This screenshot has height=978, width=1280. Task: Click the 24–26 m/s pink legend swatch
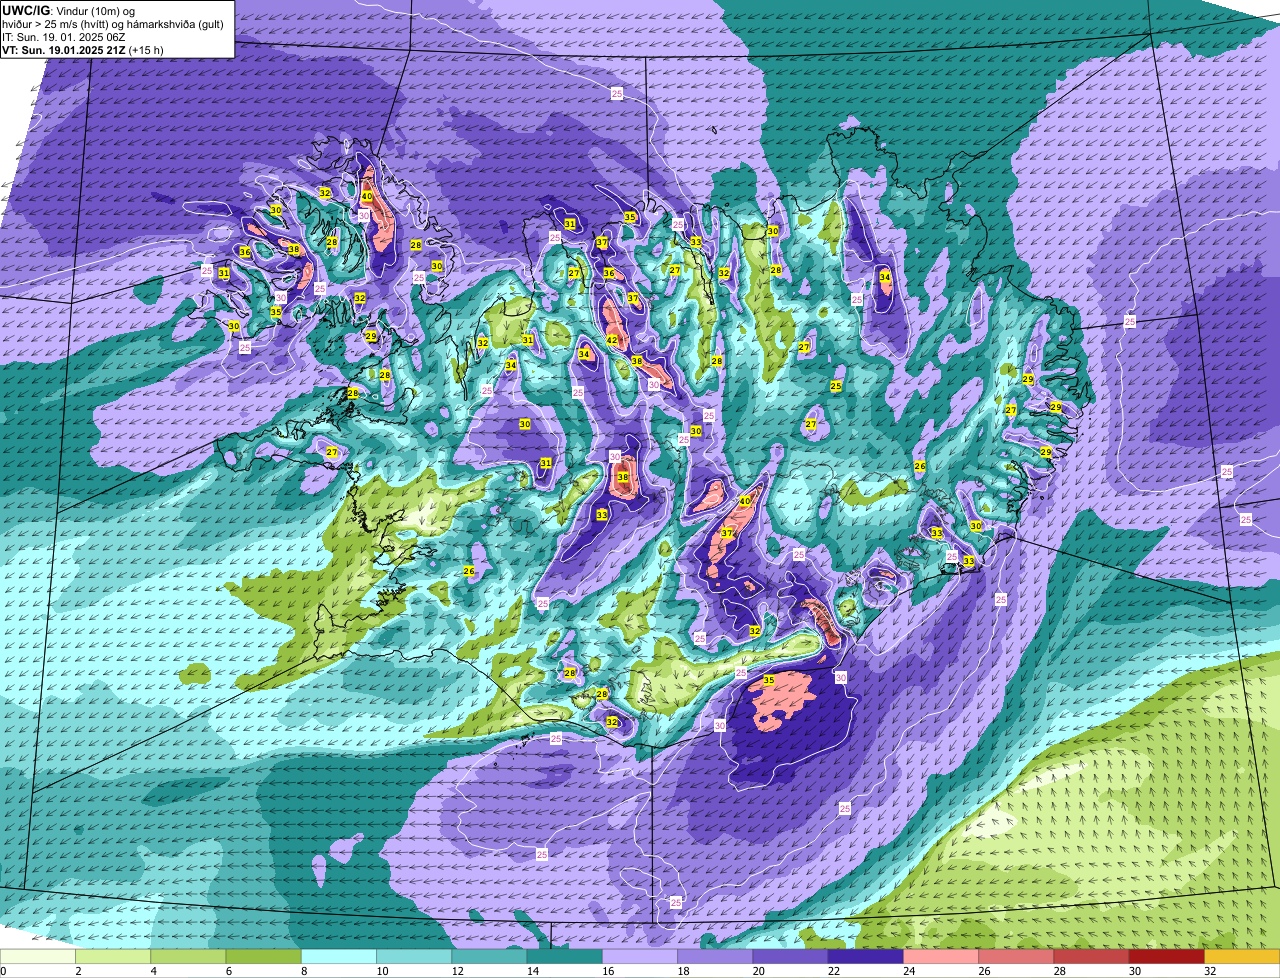941,957
